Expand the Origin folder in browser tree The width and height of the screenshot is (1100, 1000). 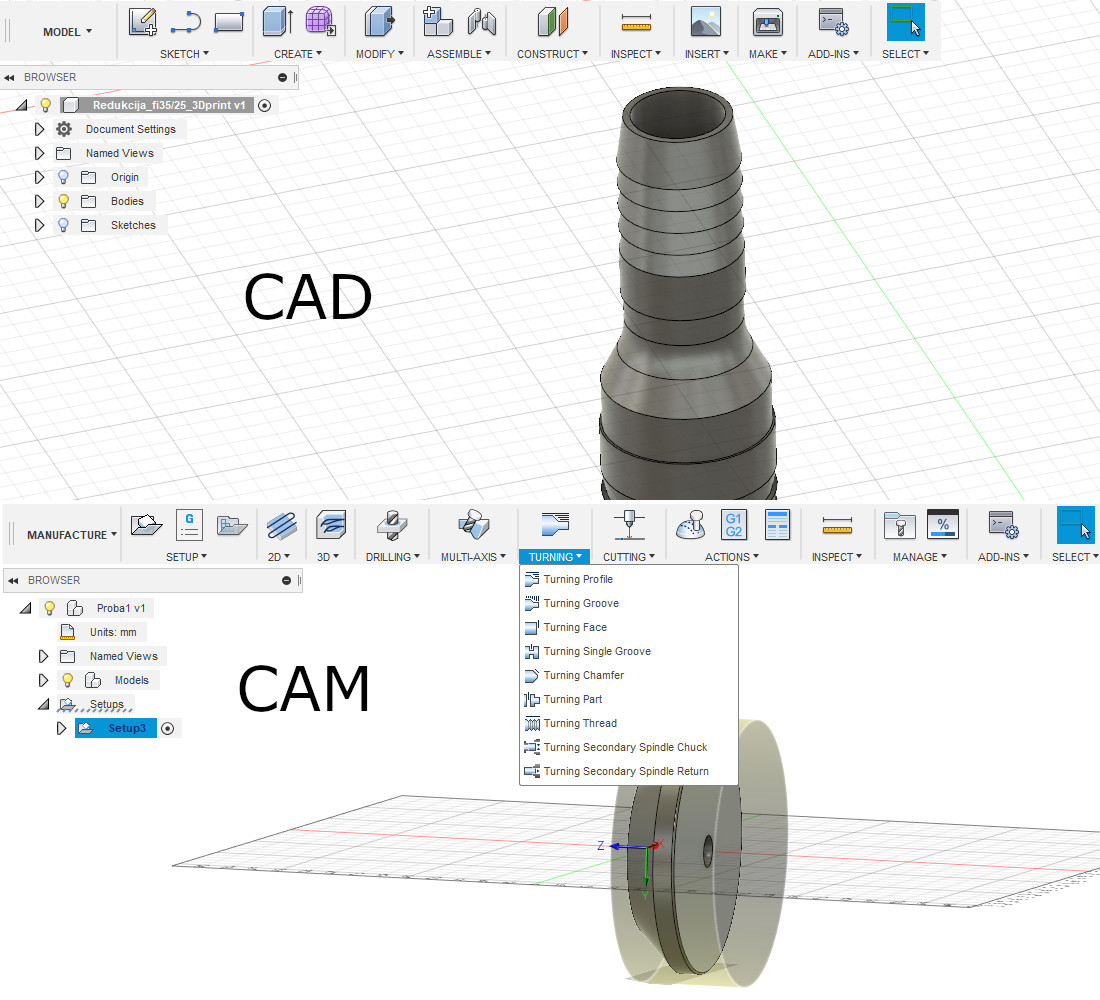pyautogui.click(x=40, y=177)
